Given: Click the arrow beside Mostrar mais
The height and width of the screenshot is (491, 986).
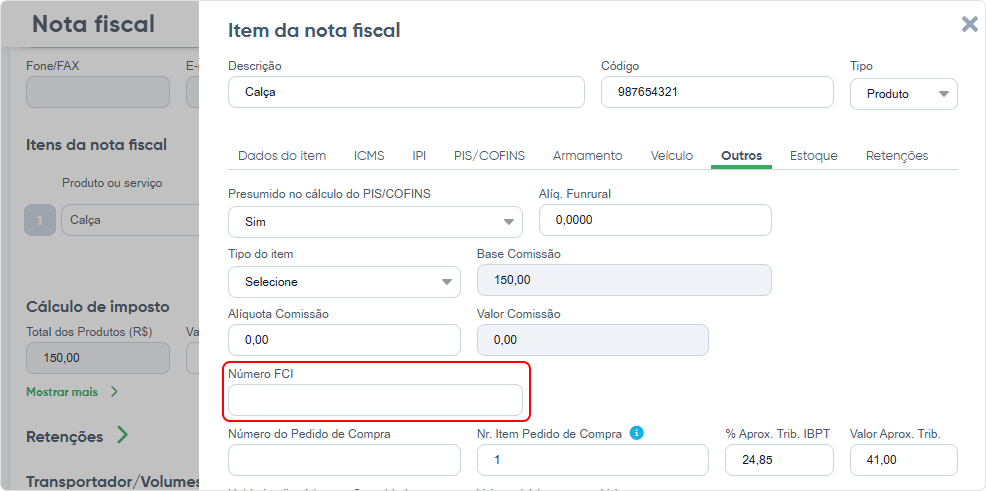Looking at the screenshot, I should coord(114,392).
